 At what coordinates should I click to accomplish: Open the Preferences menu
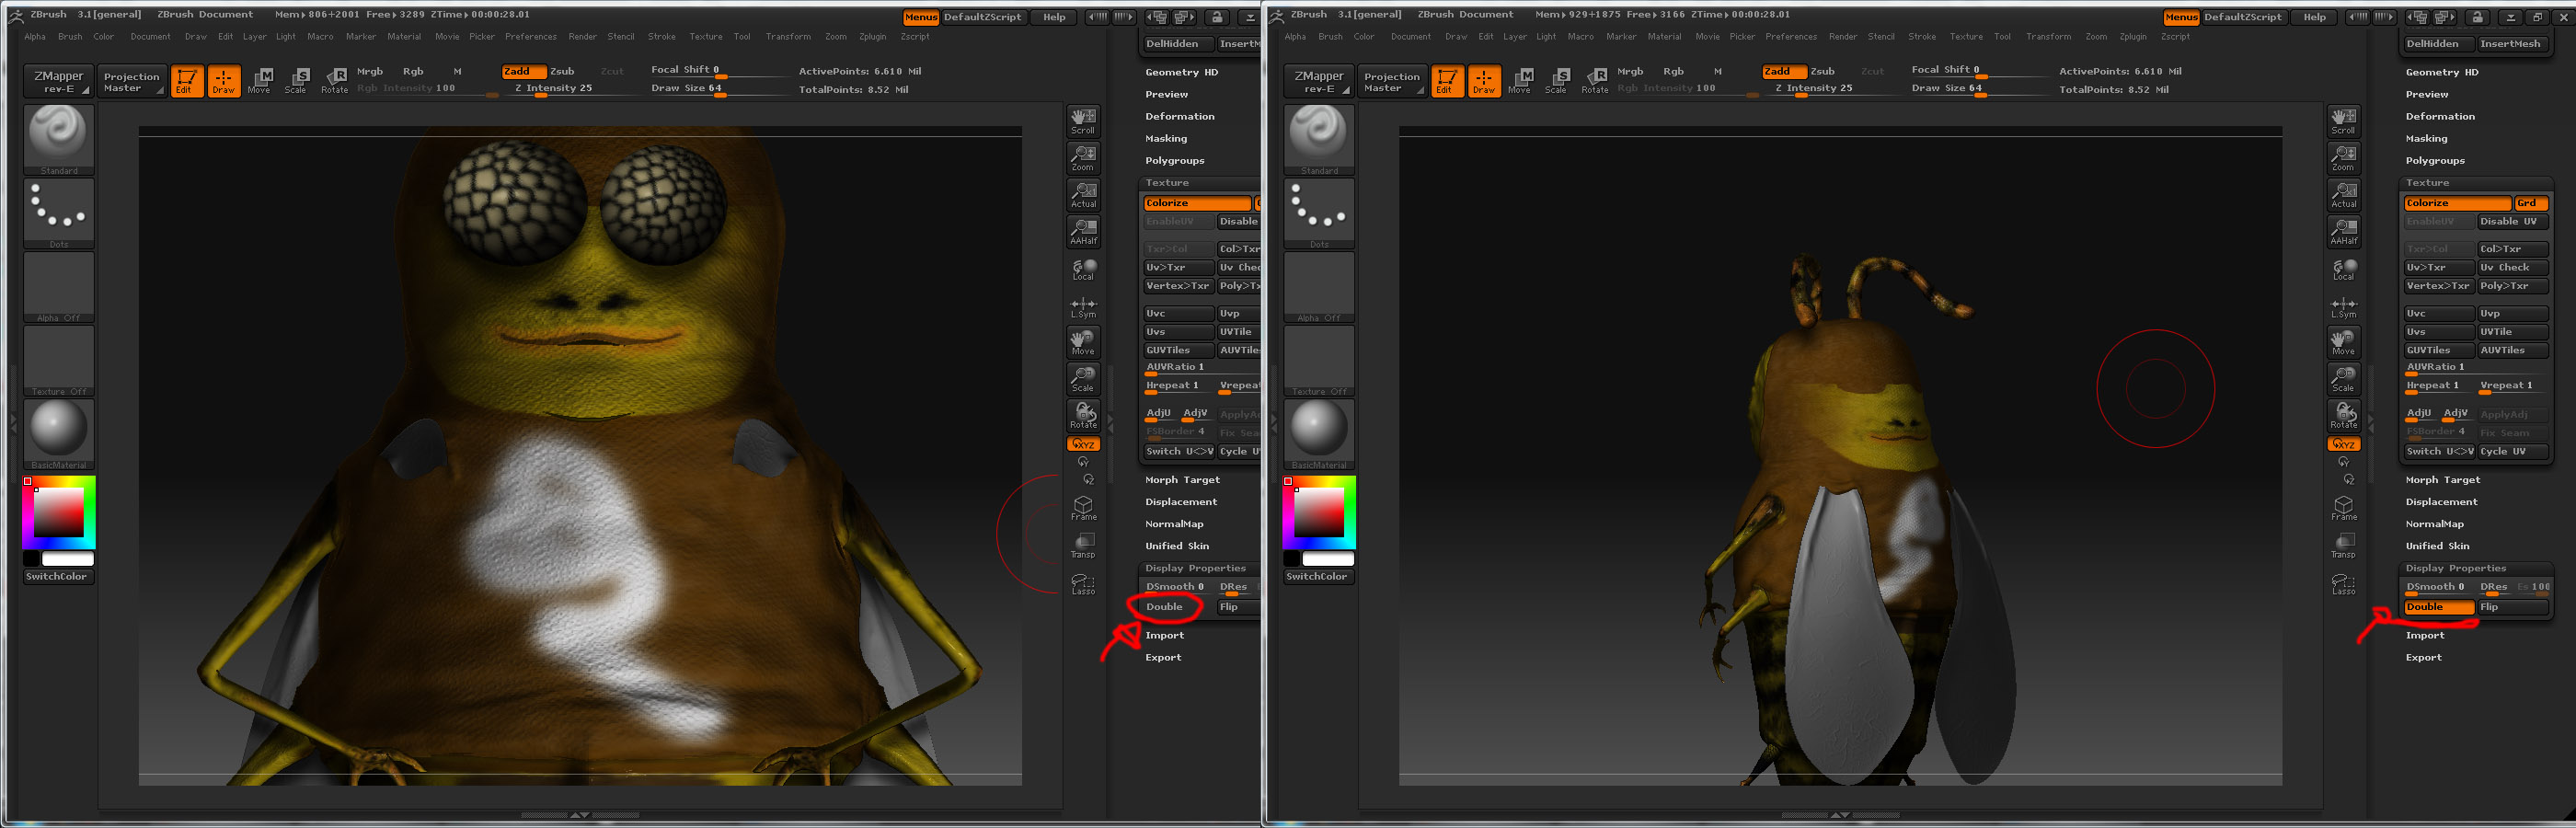(x=531, y=36)
